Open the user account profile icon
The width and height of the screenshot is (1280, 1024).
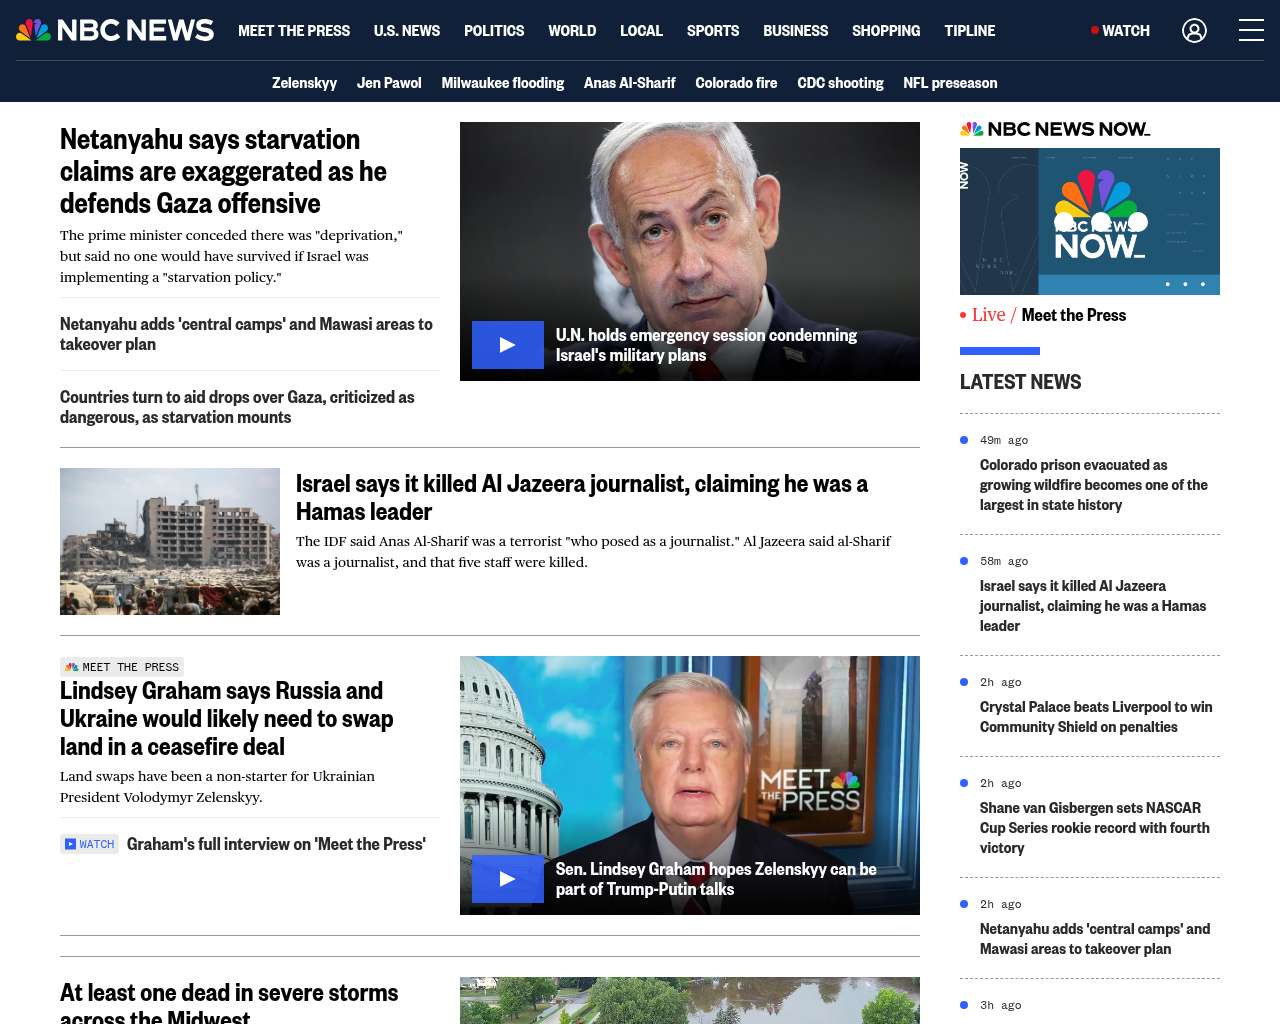[x=1194, y=30]
